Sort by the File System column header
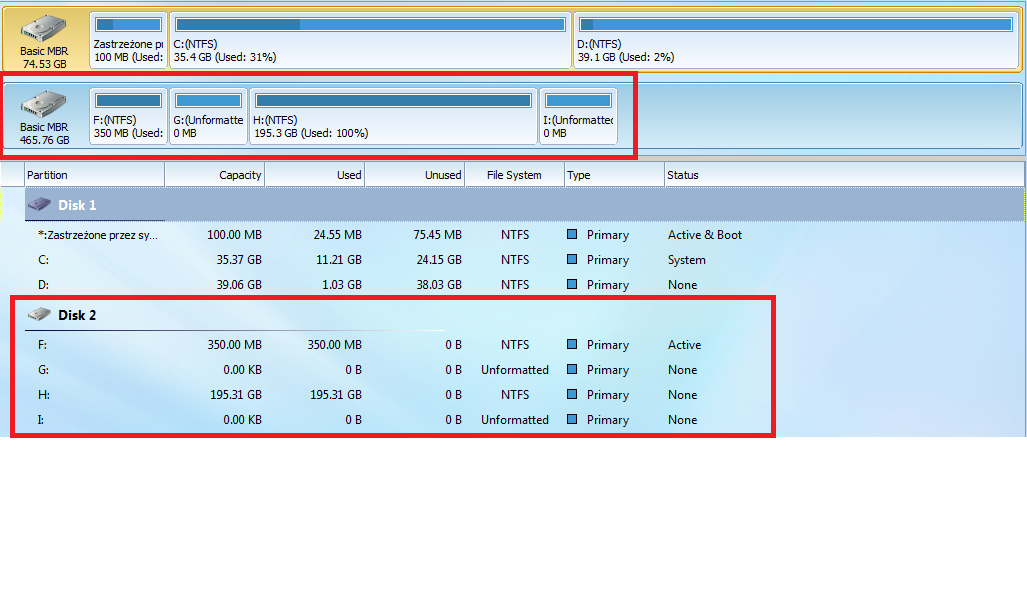 (x=515, y=175)
